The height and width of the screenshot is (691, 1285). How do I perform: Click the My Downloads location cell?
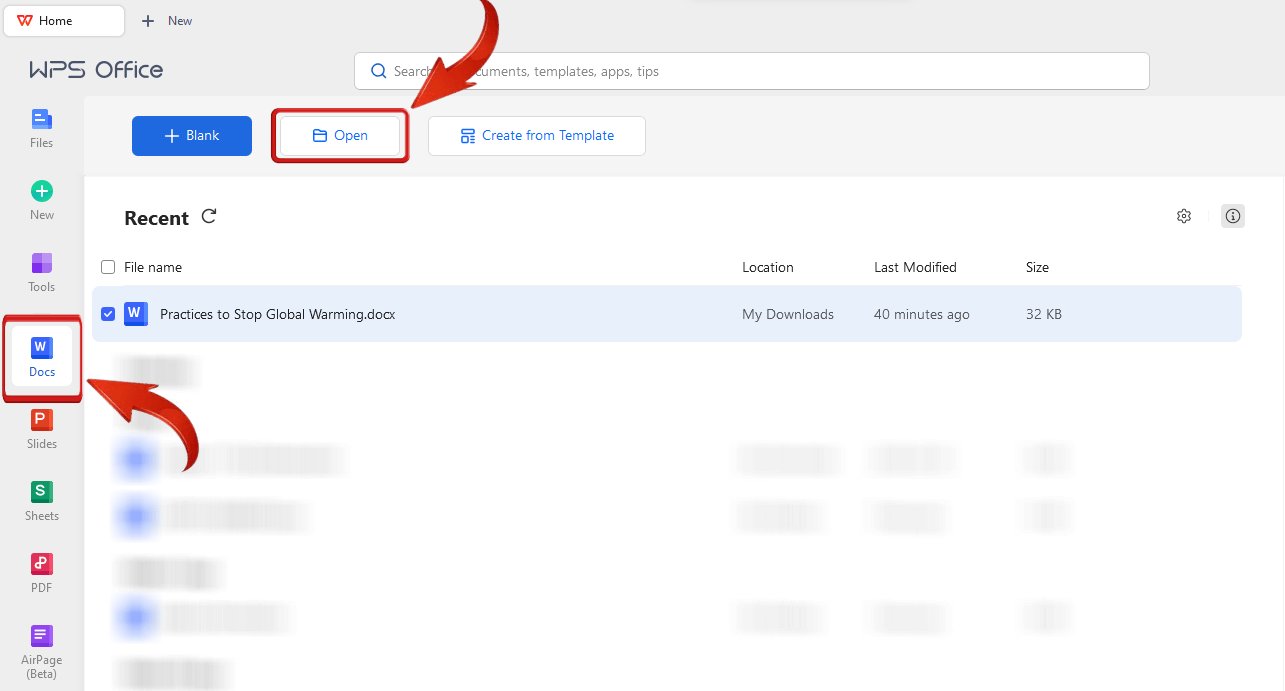pos(788,314)
